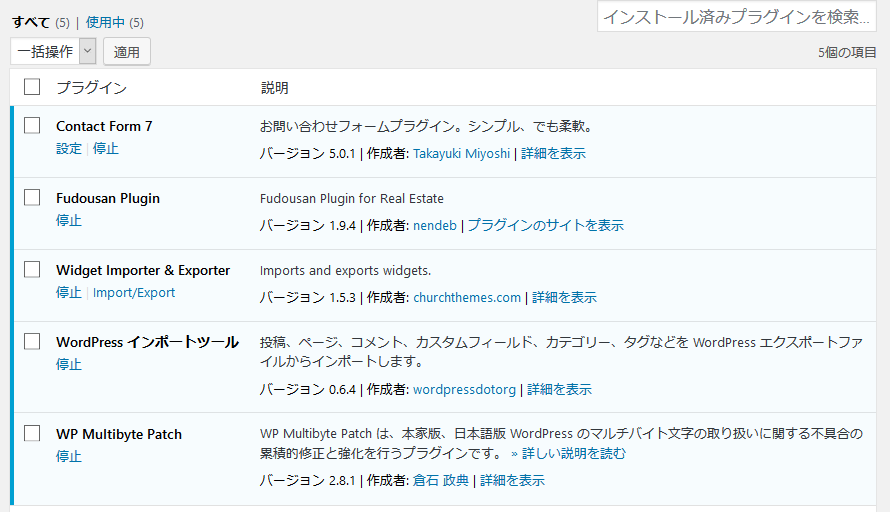The width and height of the screenshot is (890, 512).
Task: Open author link Takayuki Miyoshi
Action: tap(461, 154)
